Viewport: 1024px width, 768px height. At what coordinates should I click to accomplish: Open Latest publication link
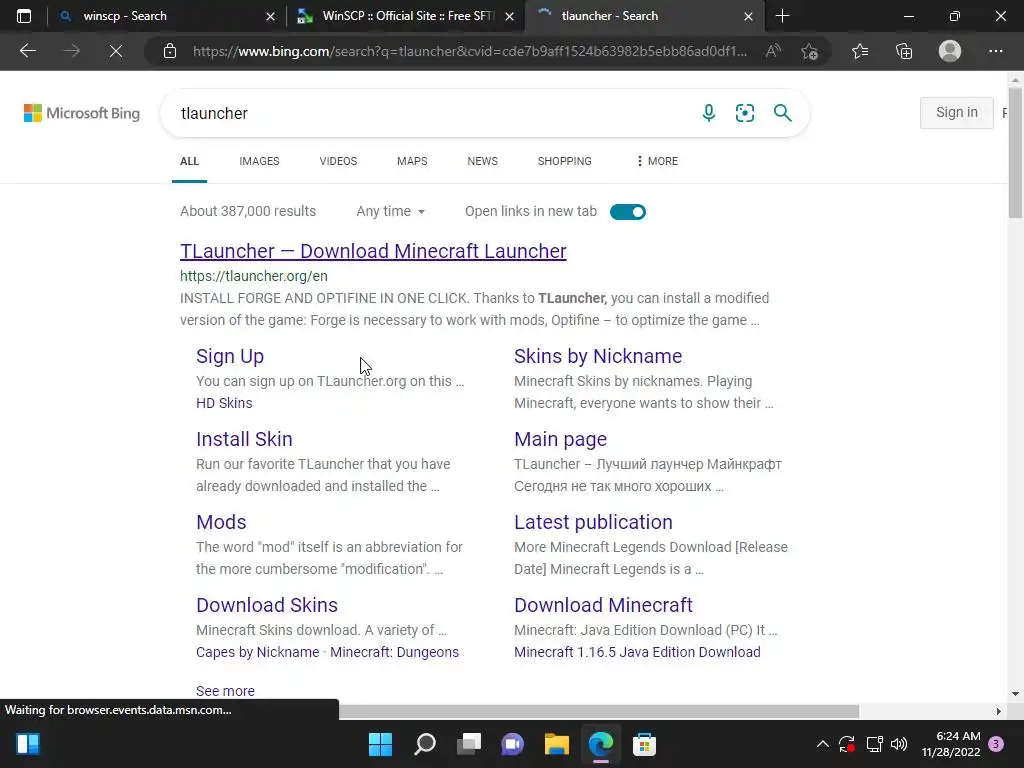(593, 522)
